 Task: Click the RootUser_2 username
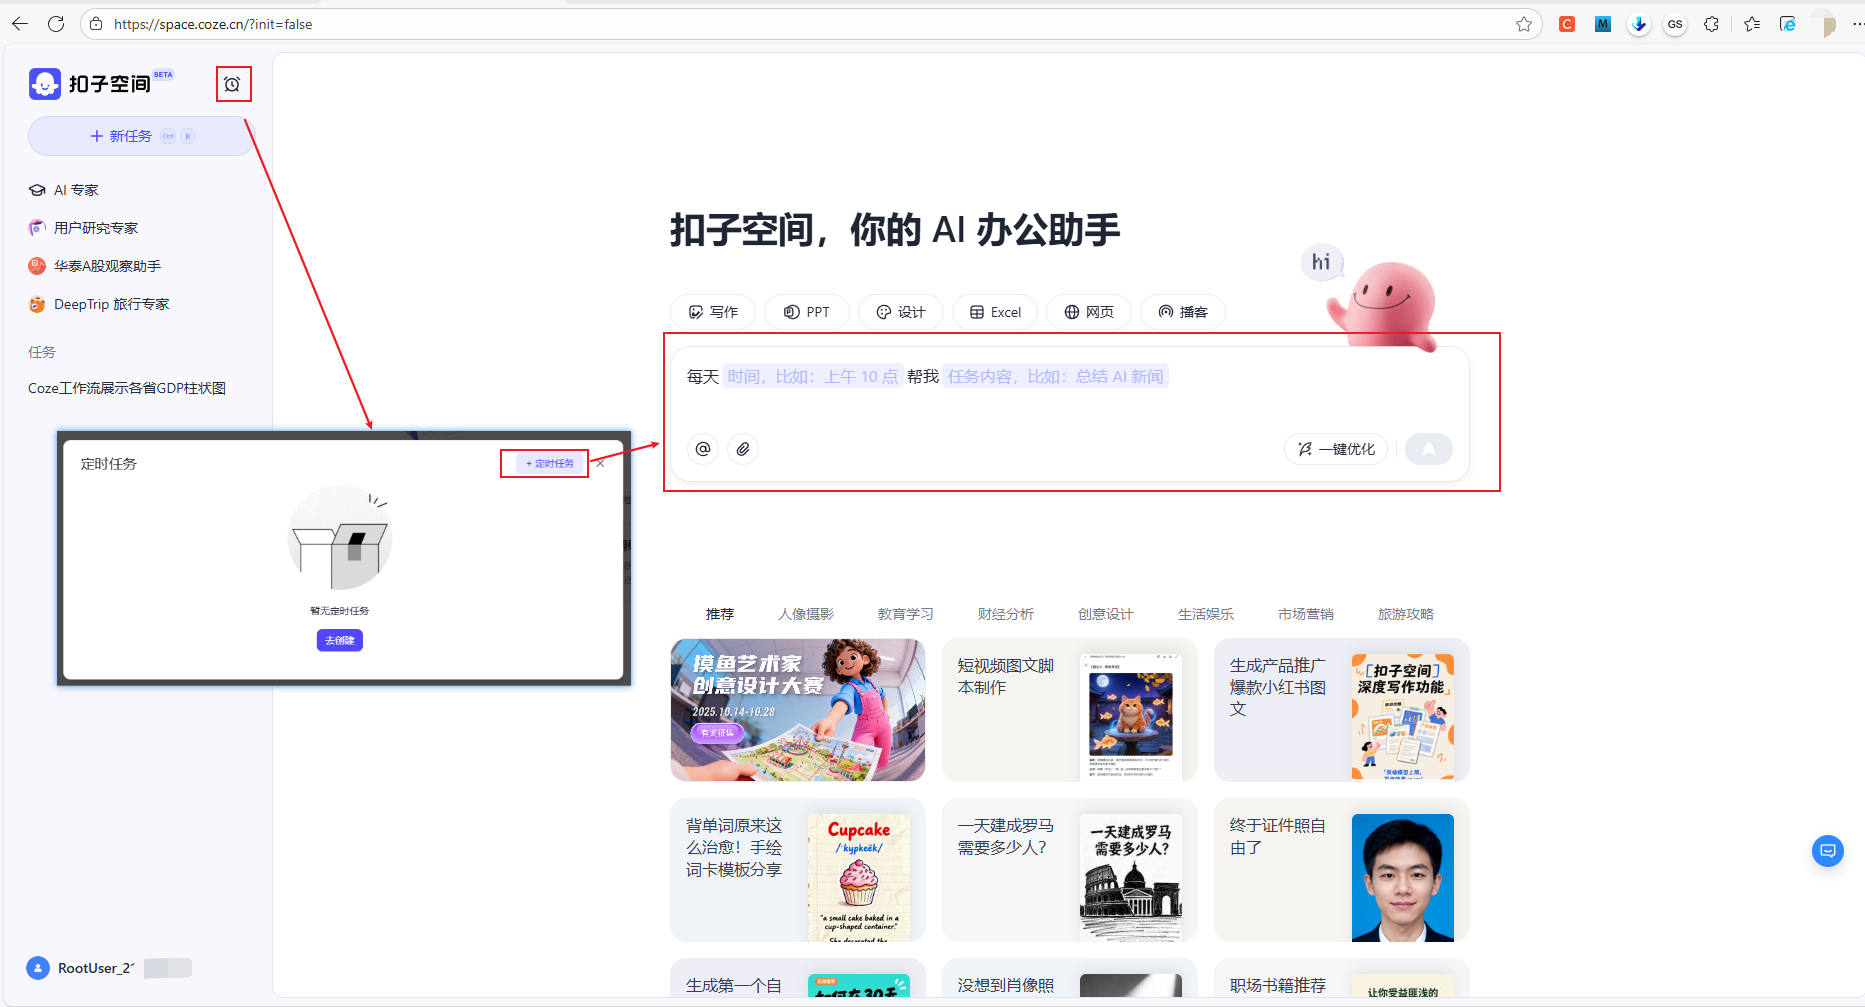click(x=96, y=968)
